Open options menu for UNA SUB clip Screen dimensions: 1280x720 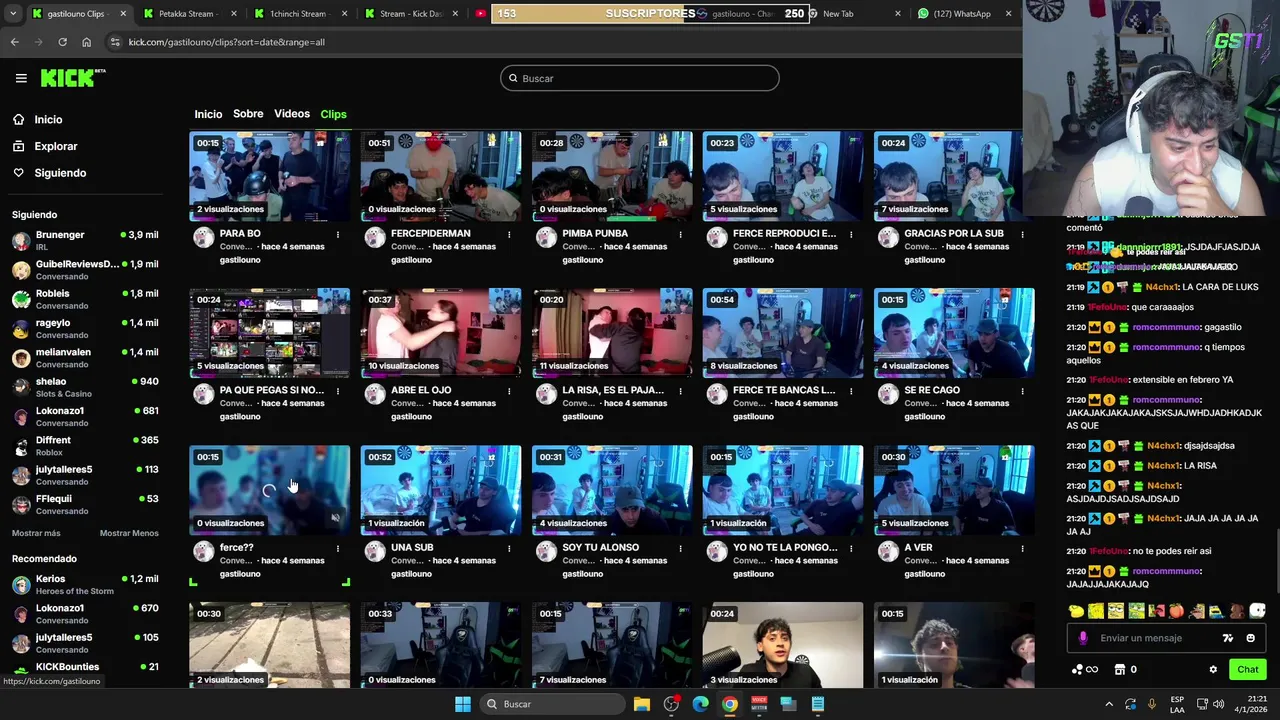509,549
